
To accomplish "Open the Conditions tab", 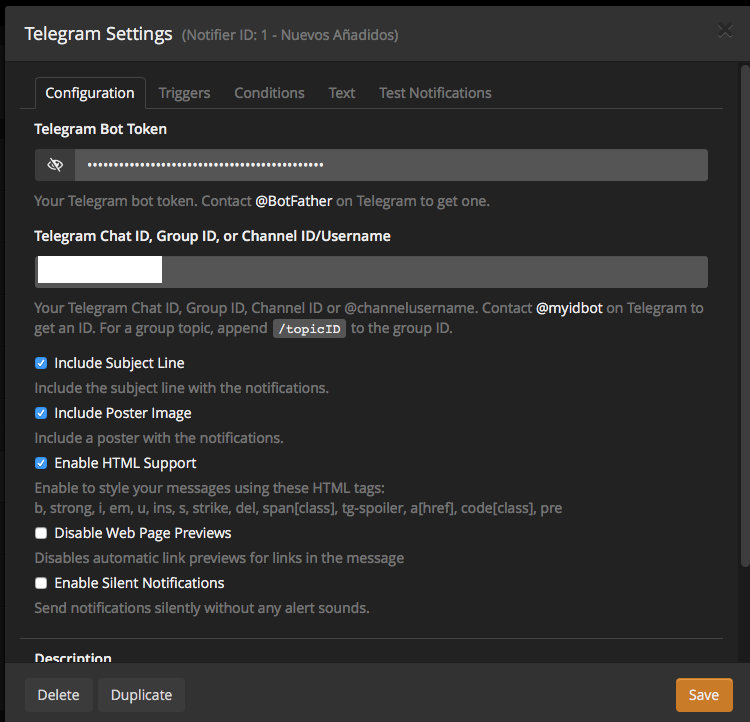I will point(269,93).
